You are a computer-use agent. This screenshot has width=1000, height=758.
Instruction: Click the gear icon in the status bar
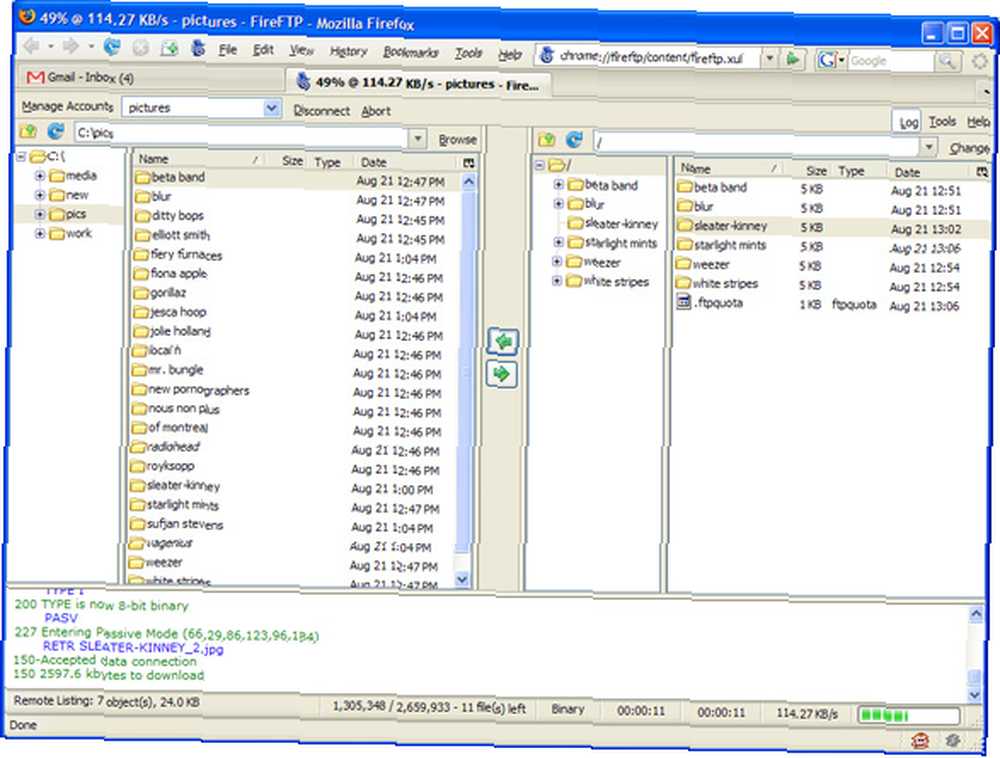953,740
